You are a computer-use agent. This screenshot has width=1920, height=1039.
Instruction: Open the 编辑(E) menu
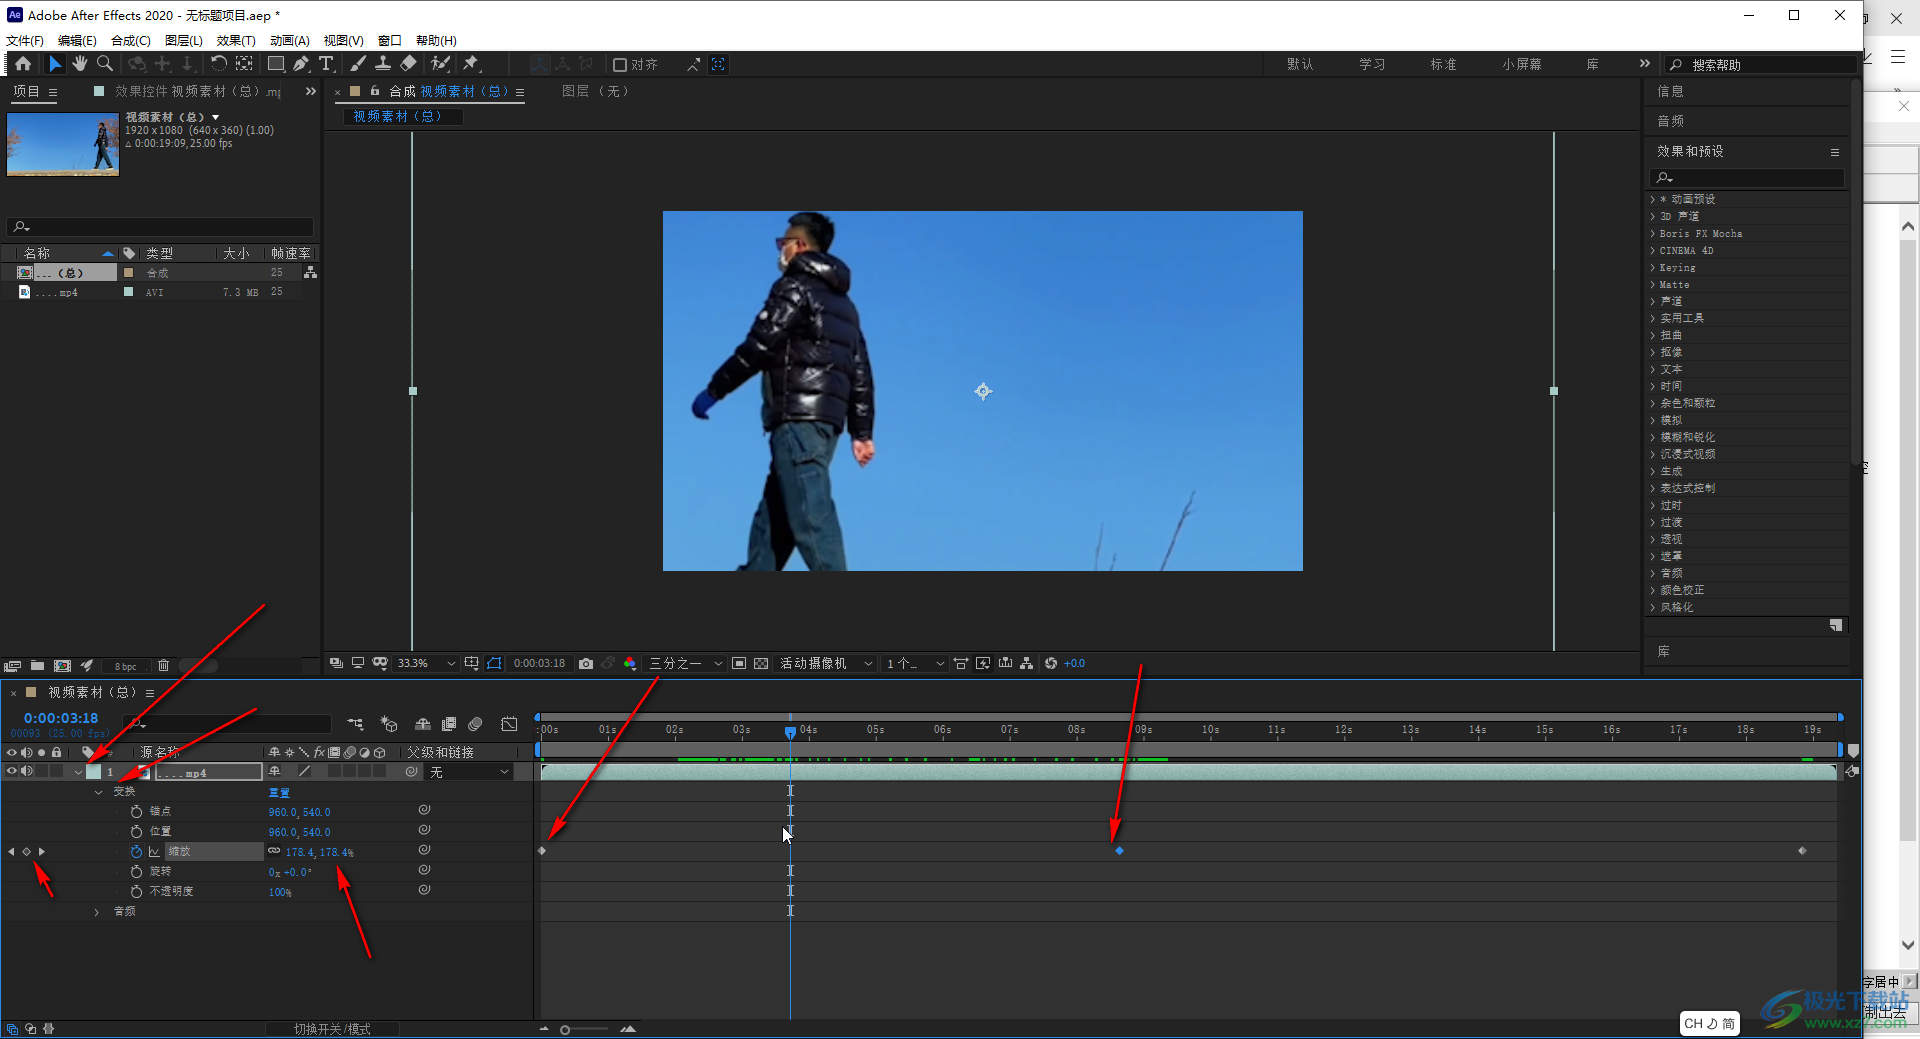click(x=77, y=41)
